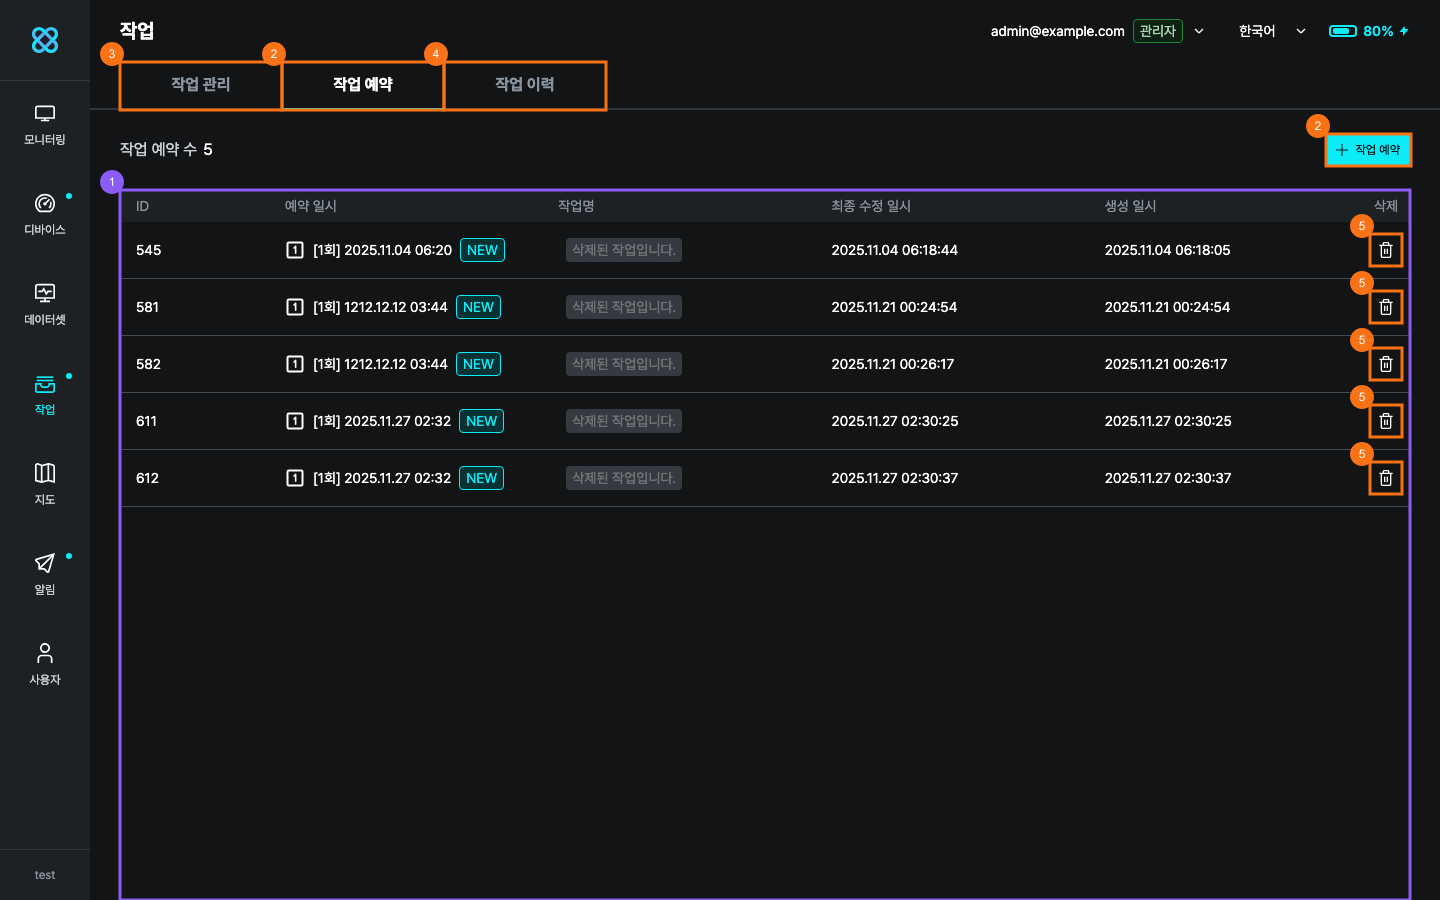Click the 예약 일시 column header
This screenshot has height=900, width=1440.
coord(311,206)
